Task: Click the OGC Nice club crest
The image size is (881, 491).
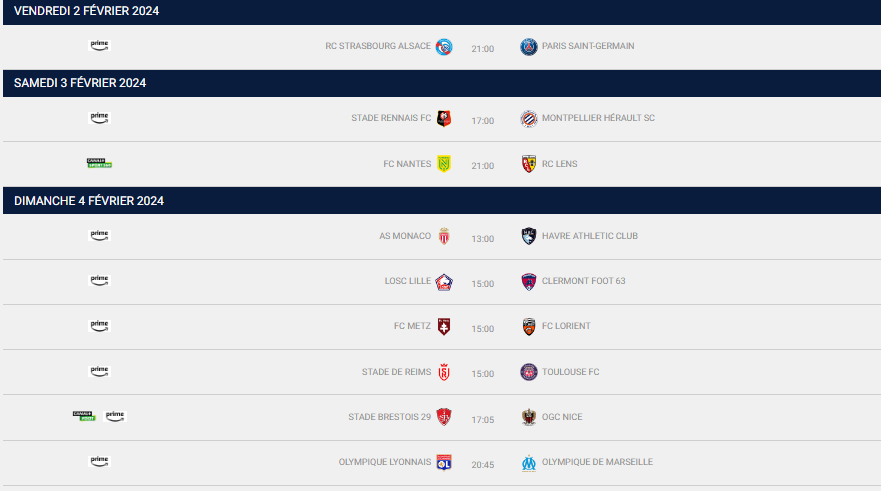Action: (529, 417)
